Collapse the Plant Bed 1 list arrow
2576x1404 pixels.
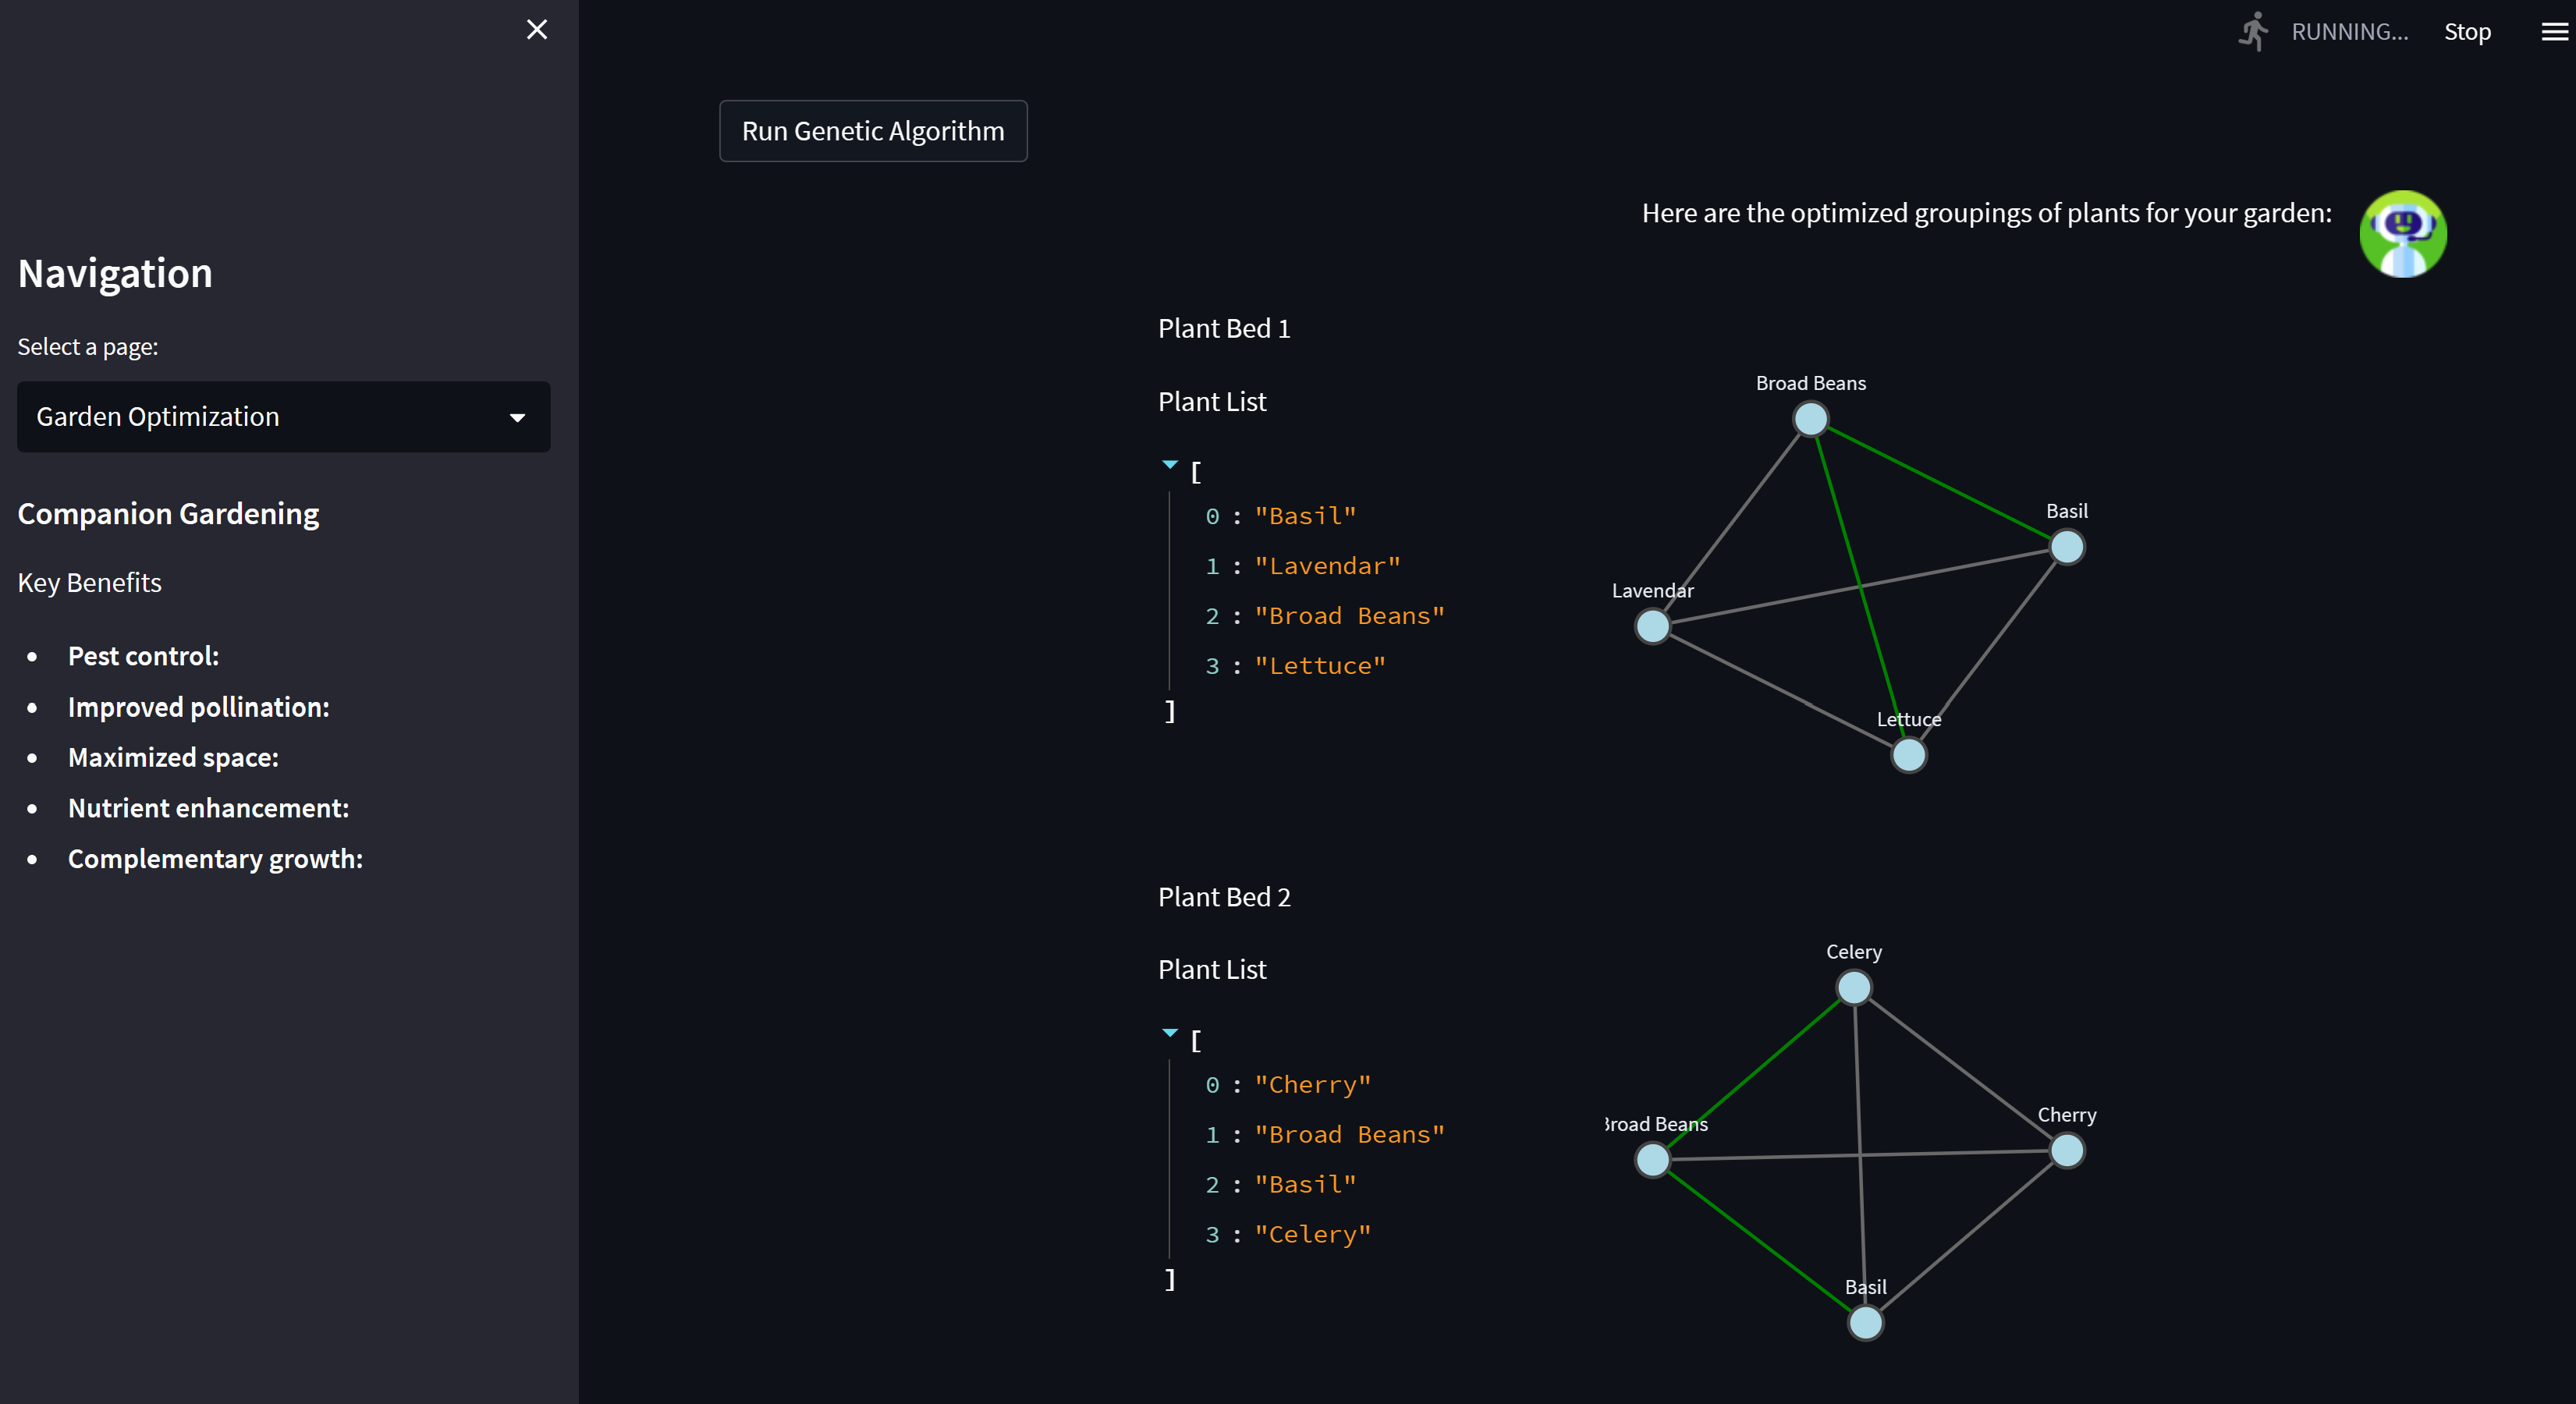point(1169,465)
